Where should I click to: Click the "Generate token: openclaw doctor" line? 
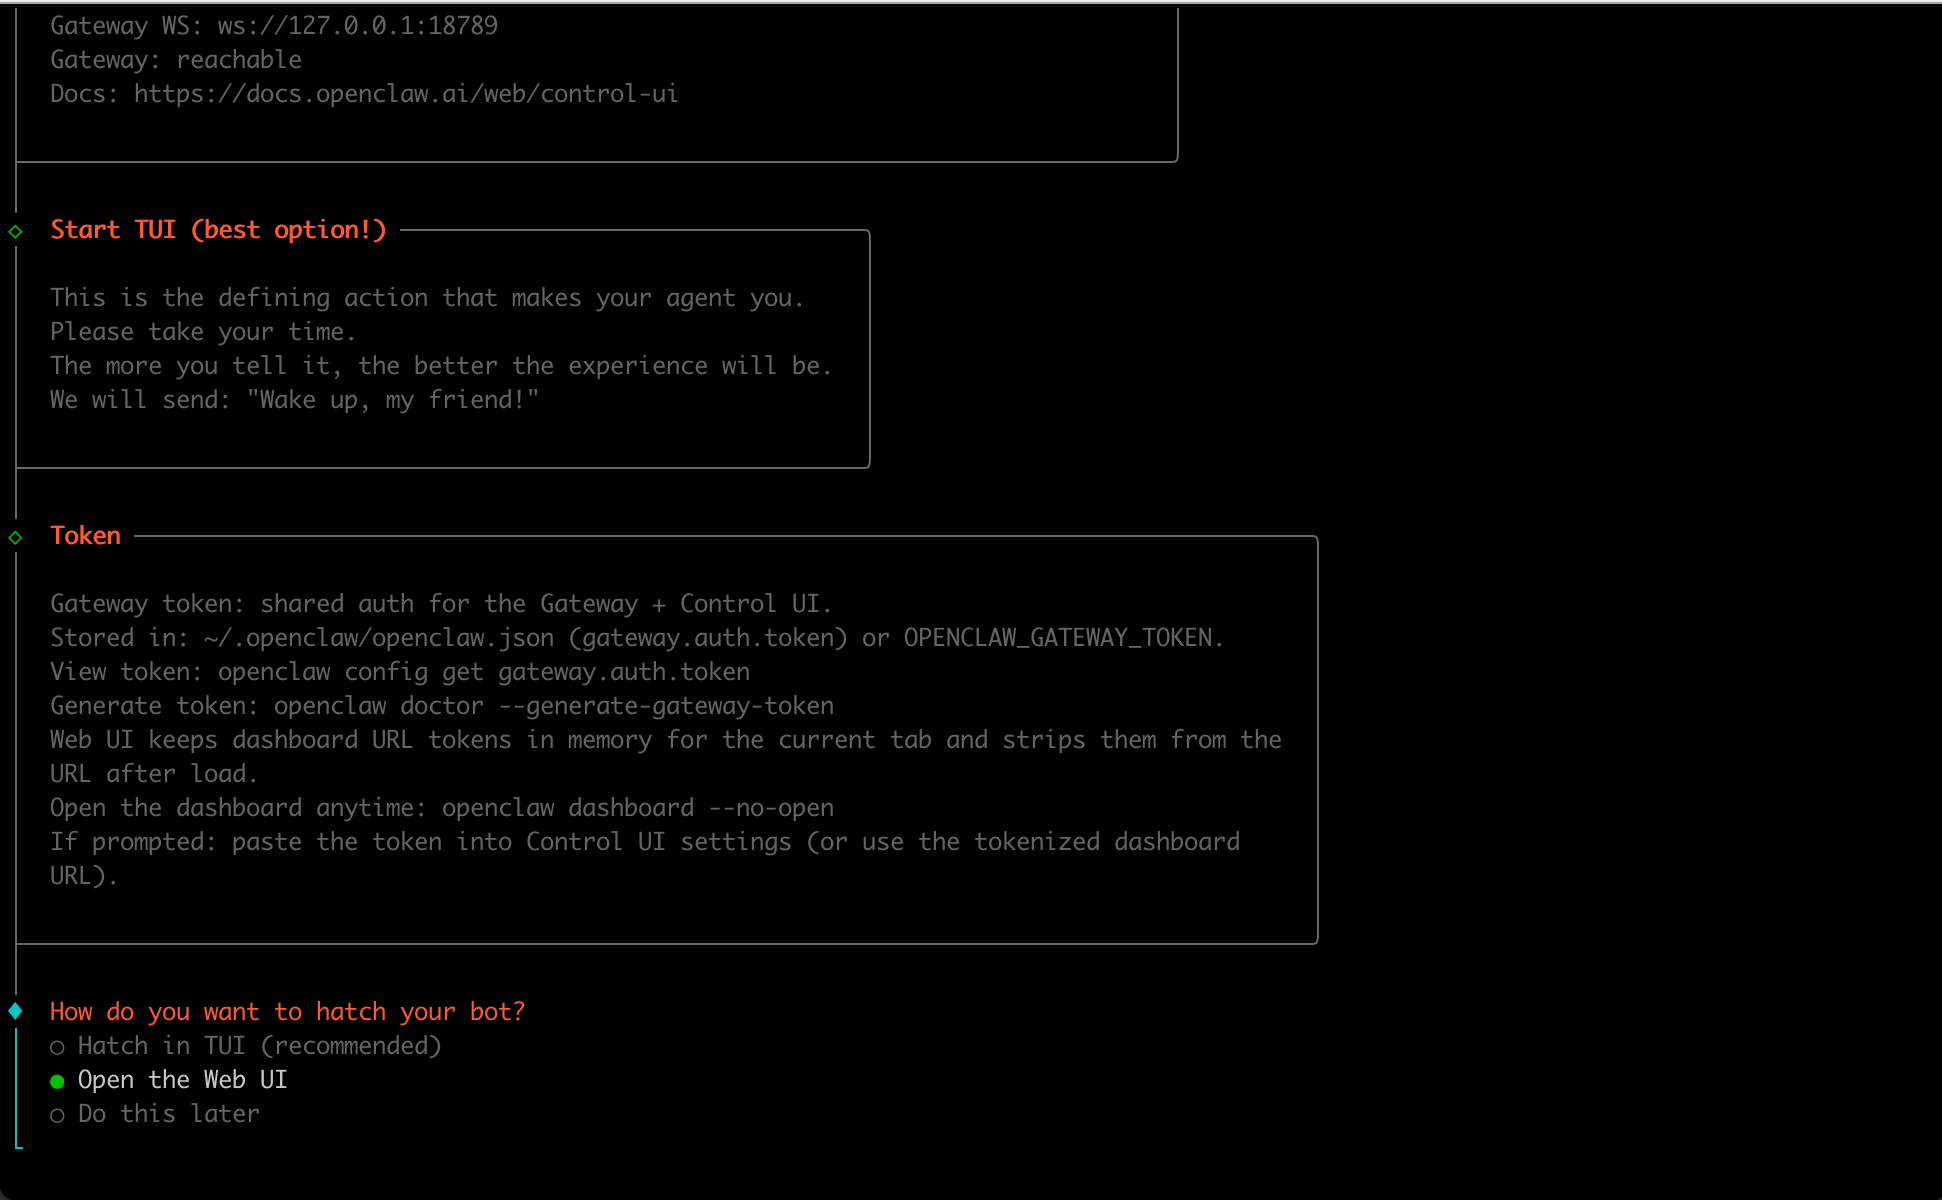442,706
